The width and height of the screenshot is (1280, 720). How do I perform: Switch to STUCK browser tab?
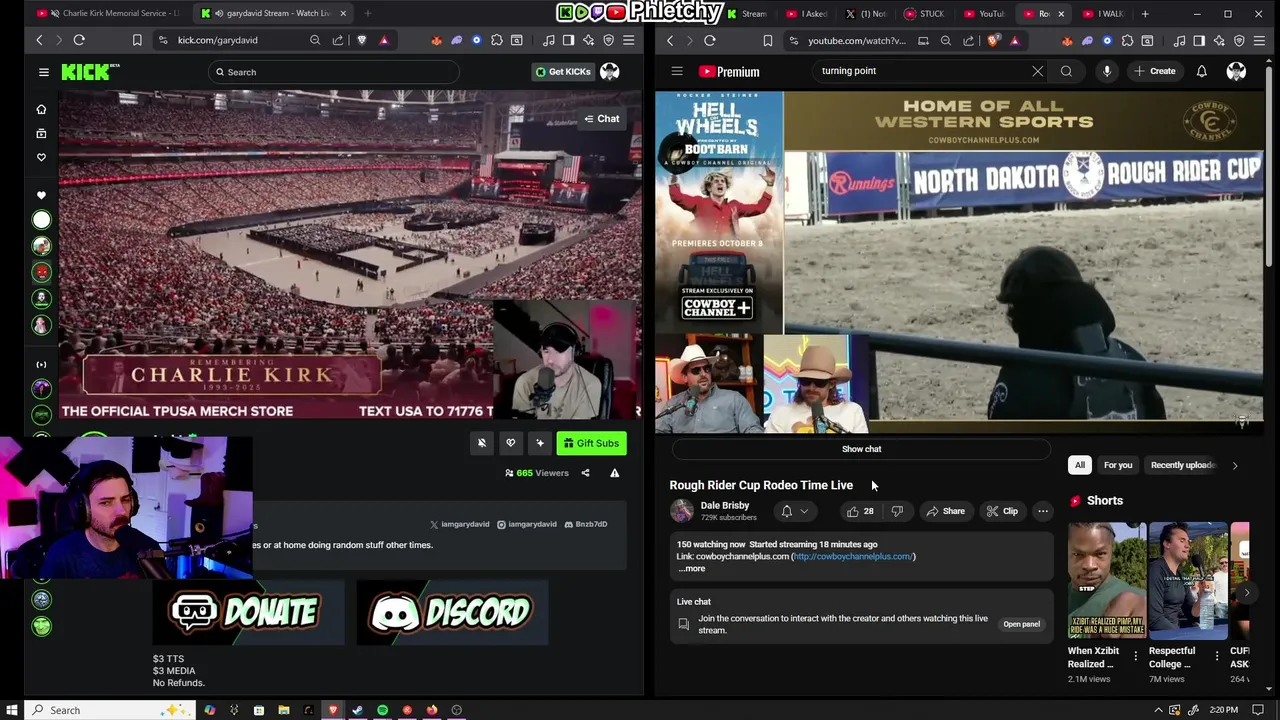pyautogui.click(x=924, y=14)
